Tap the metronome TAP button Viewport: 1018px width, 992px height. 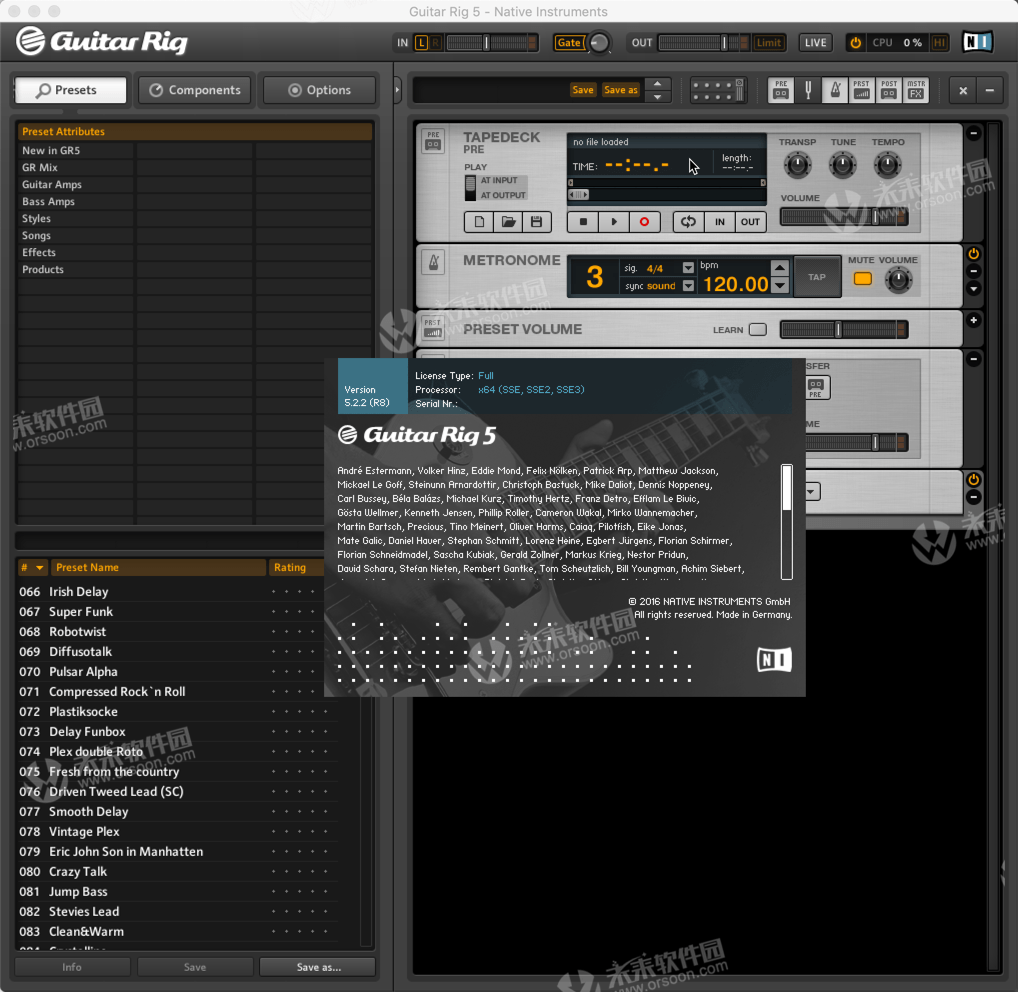tap(817, 277)
